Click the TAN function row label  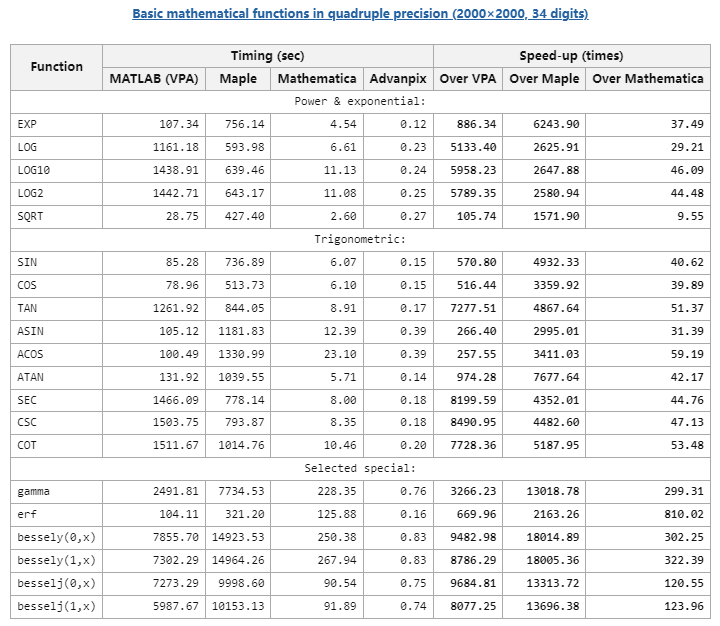27,308
